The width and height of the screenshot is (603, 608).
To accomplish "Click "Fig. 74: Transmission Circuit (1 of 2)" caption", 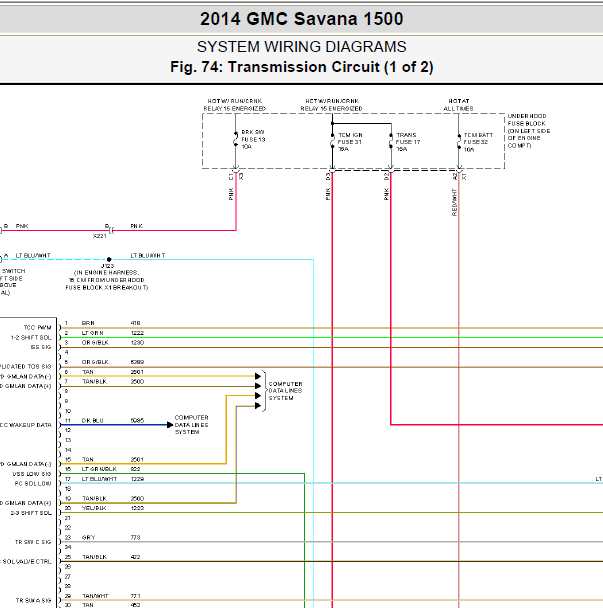I will click(301, 67).
